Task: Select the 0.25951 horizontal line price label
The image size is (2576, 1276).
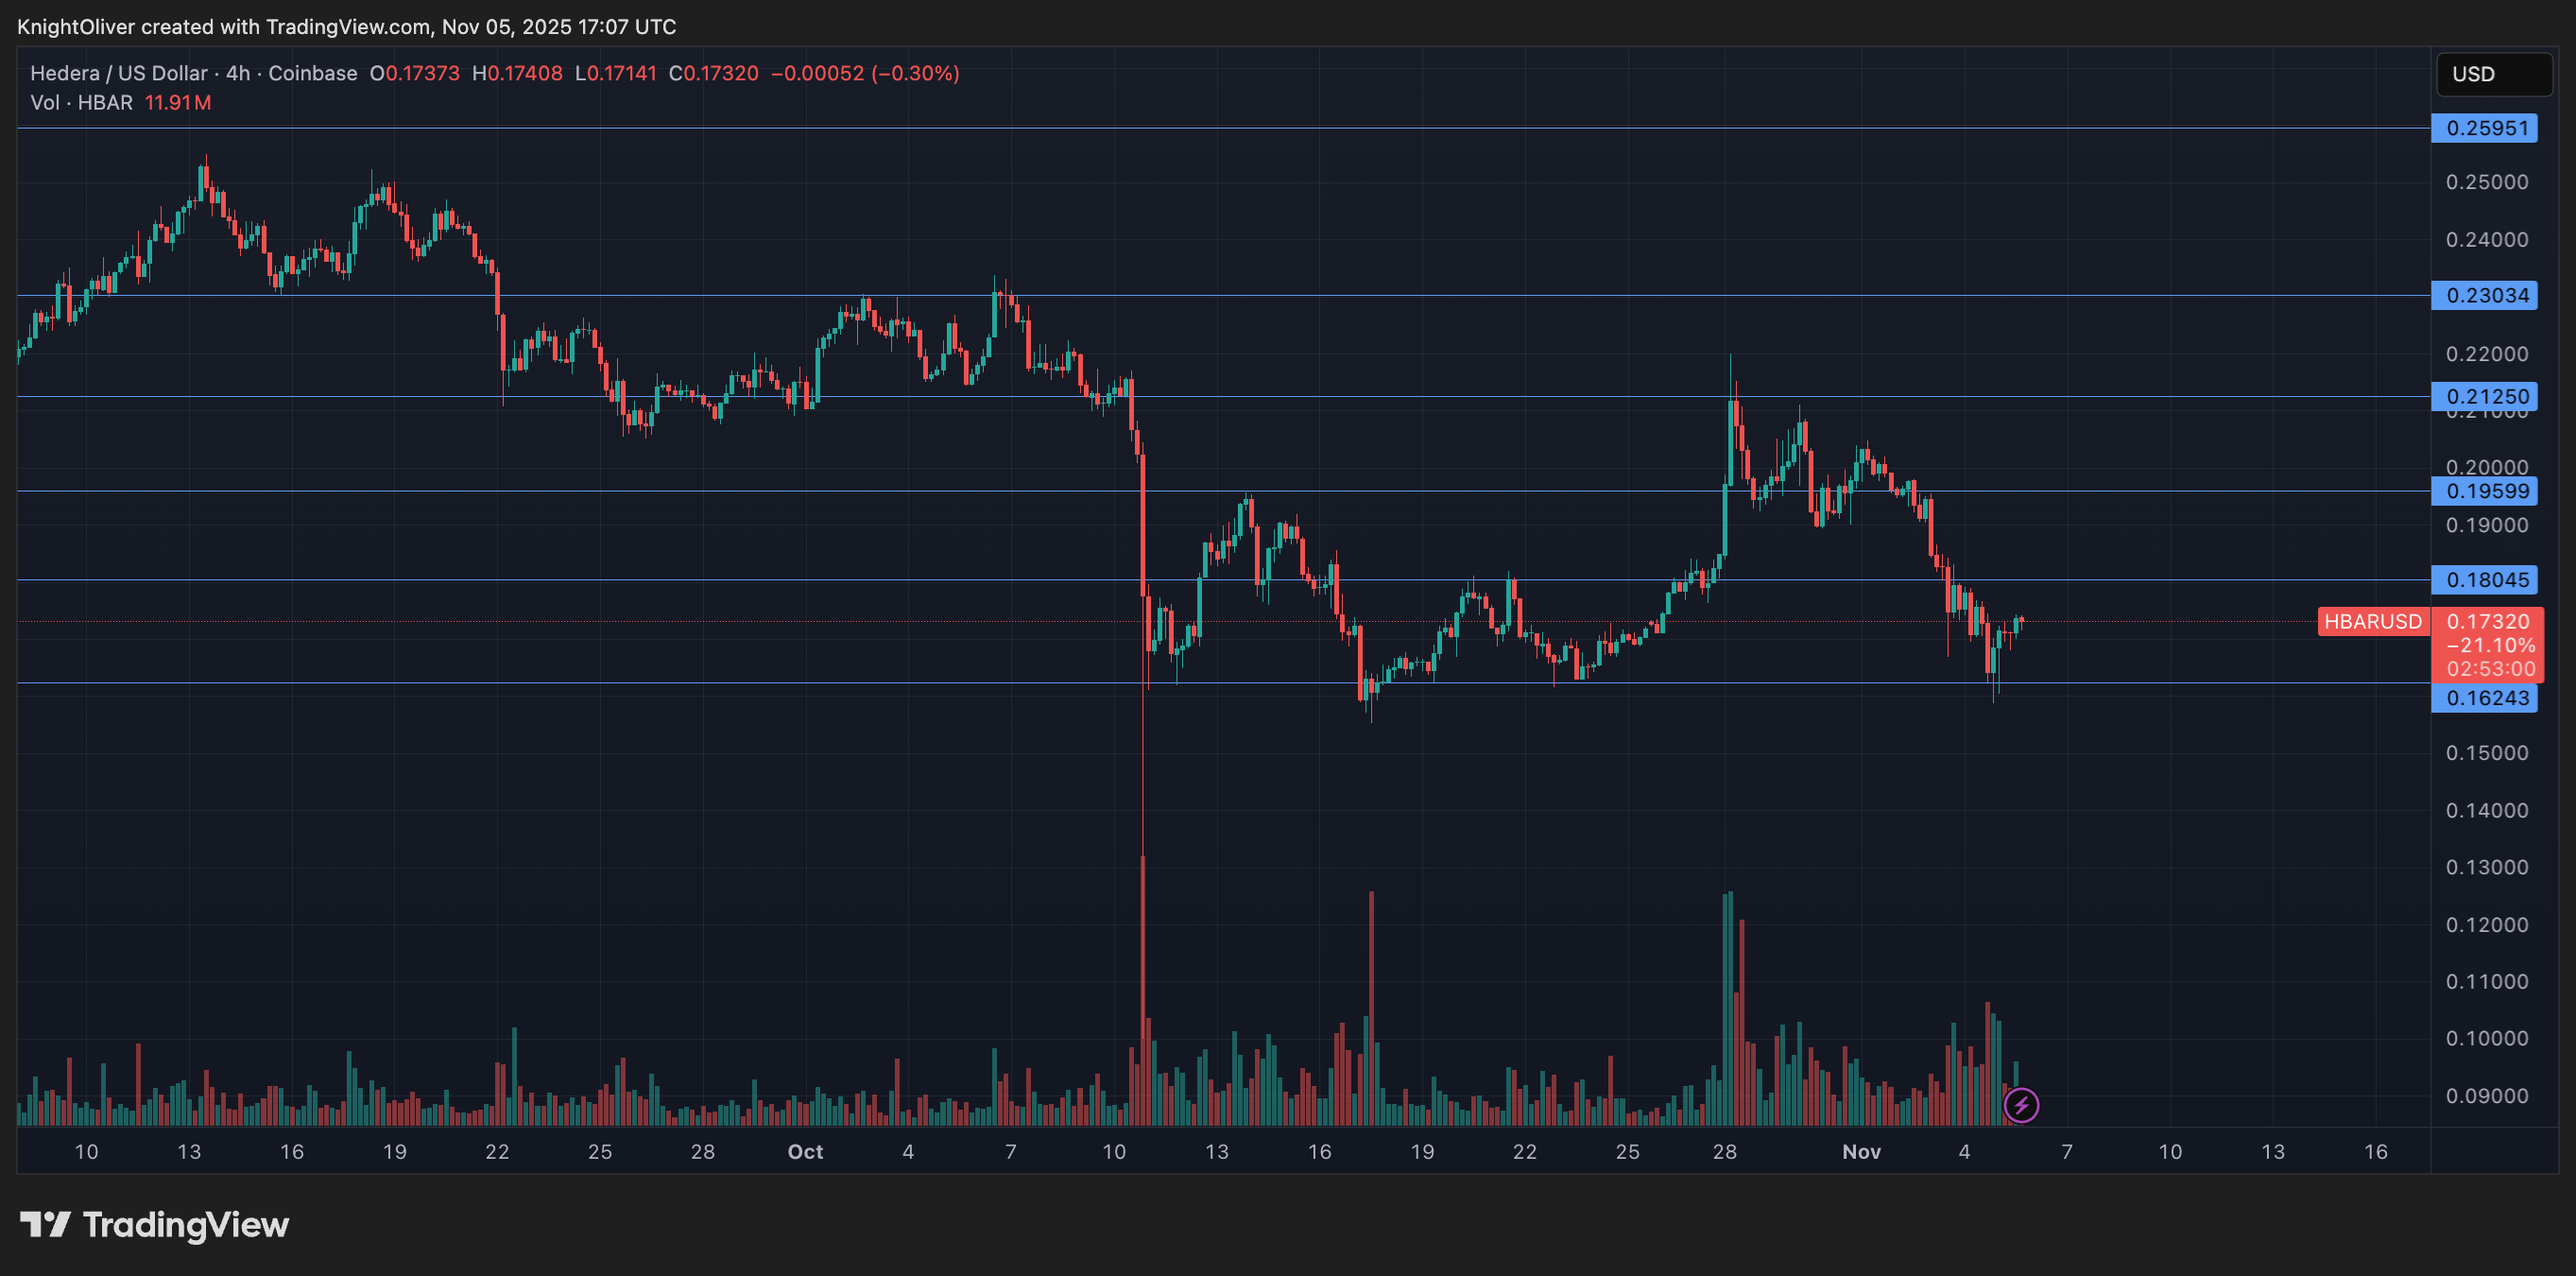Action: click(x=2485, y=128)
